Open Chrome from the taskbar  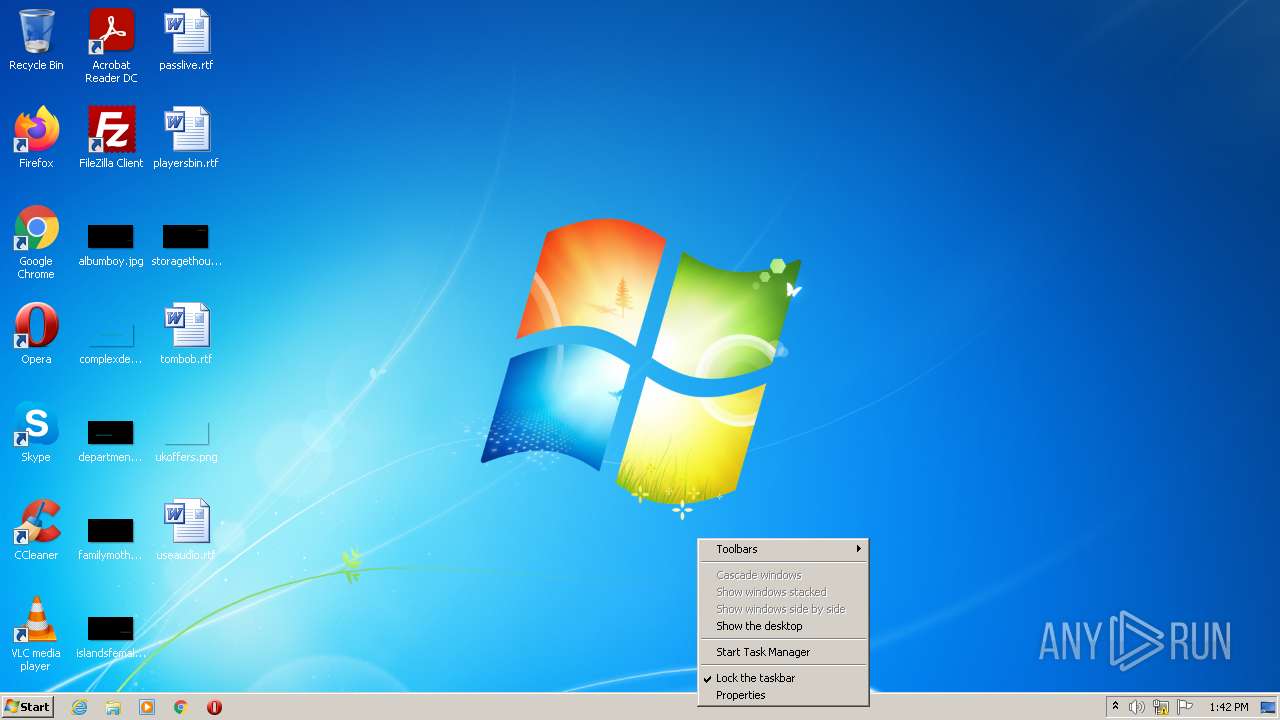point(181,707)
